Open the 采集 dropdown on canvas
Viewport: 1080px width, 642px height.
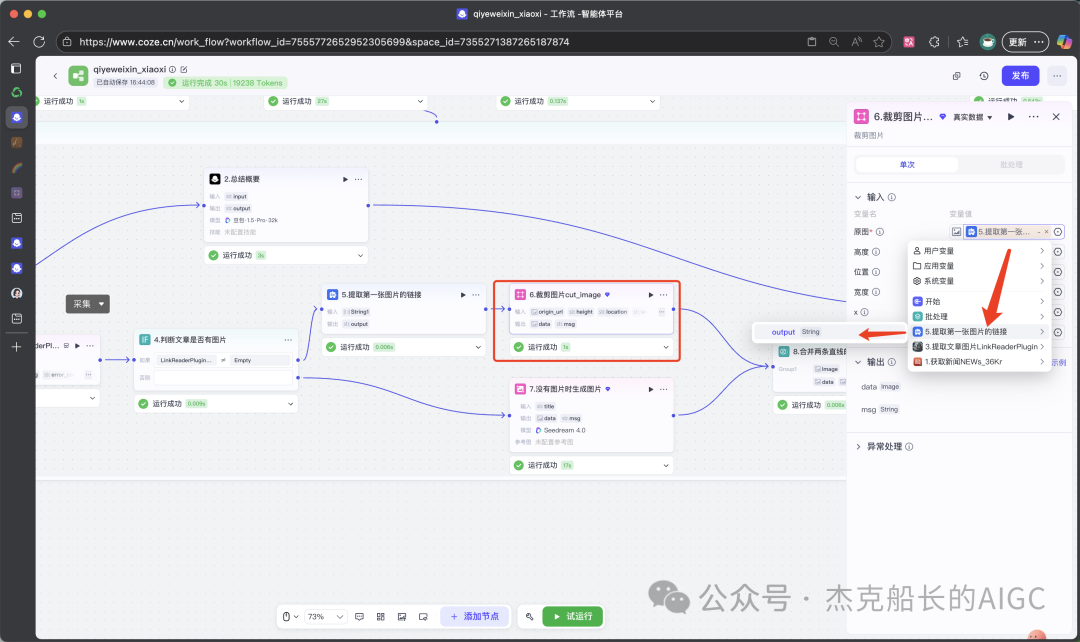[87, 304]
